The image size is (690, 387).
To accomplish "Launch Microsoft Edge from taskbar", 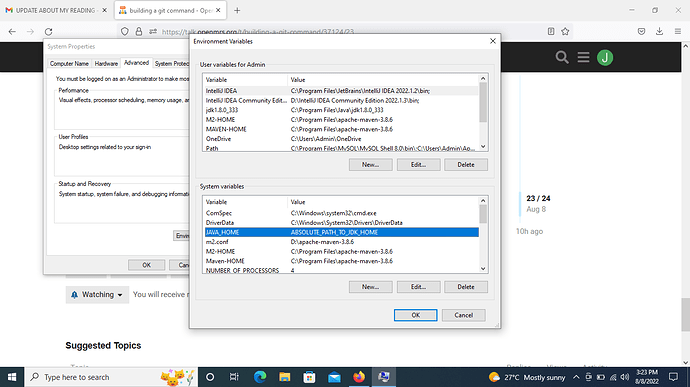I will click(260, 377).
